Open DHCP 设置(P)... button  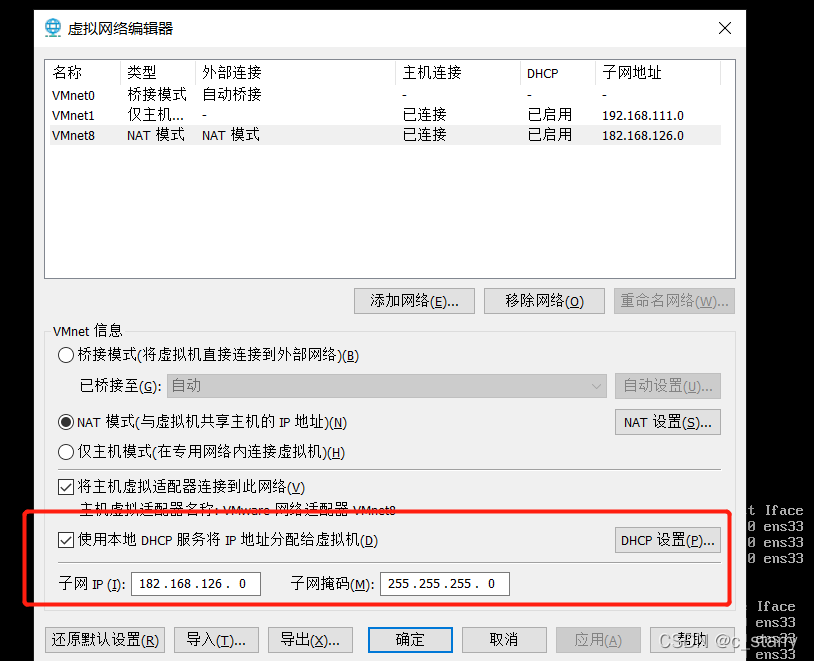tap(668, 541)
